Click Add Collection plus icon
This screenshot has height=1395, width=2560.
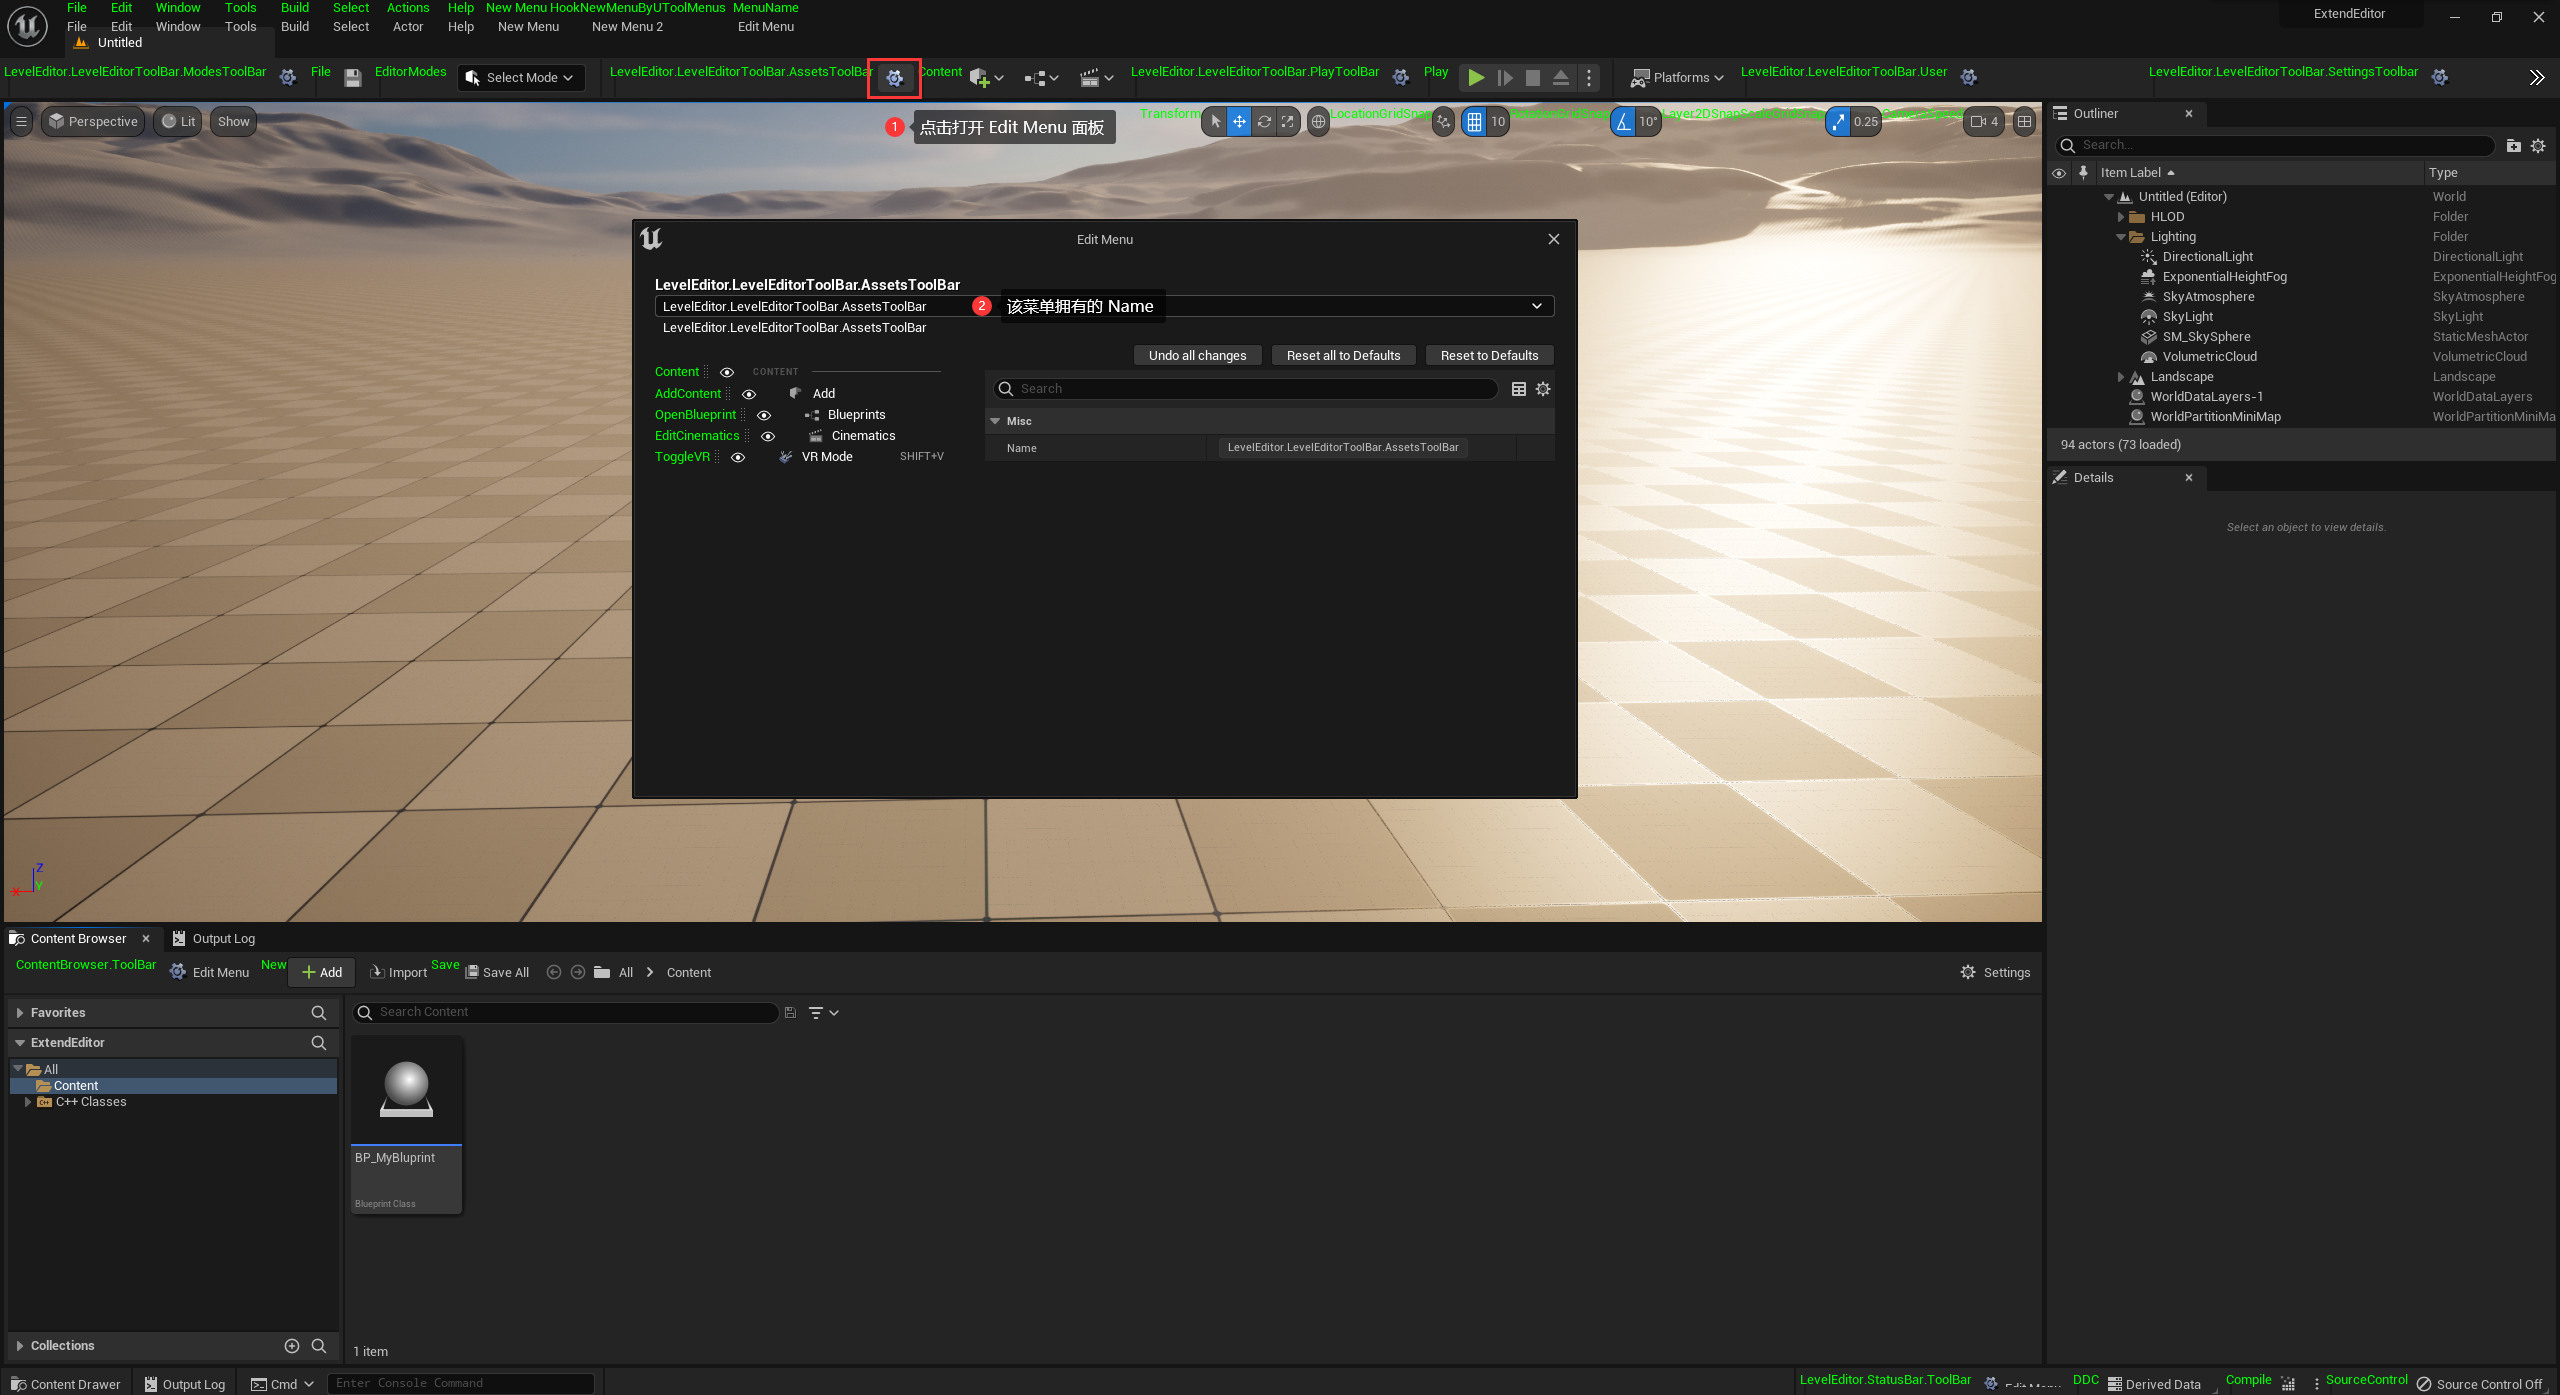click(x=291, y=1346)
